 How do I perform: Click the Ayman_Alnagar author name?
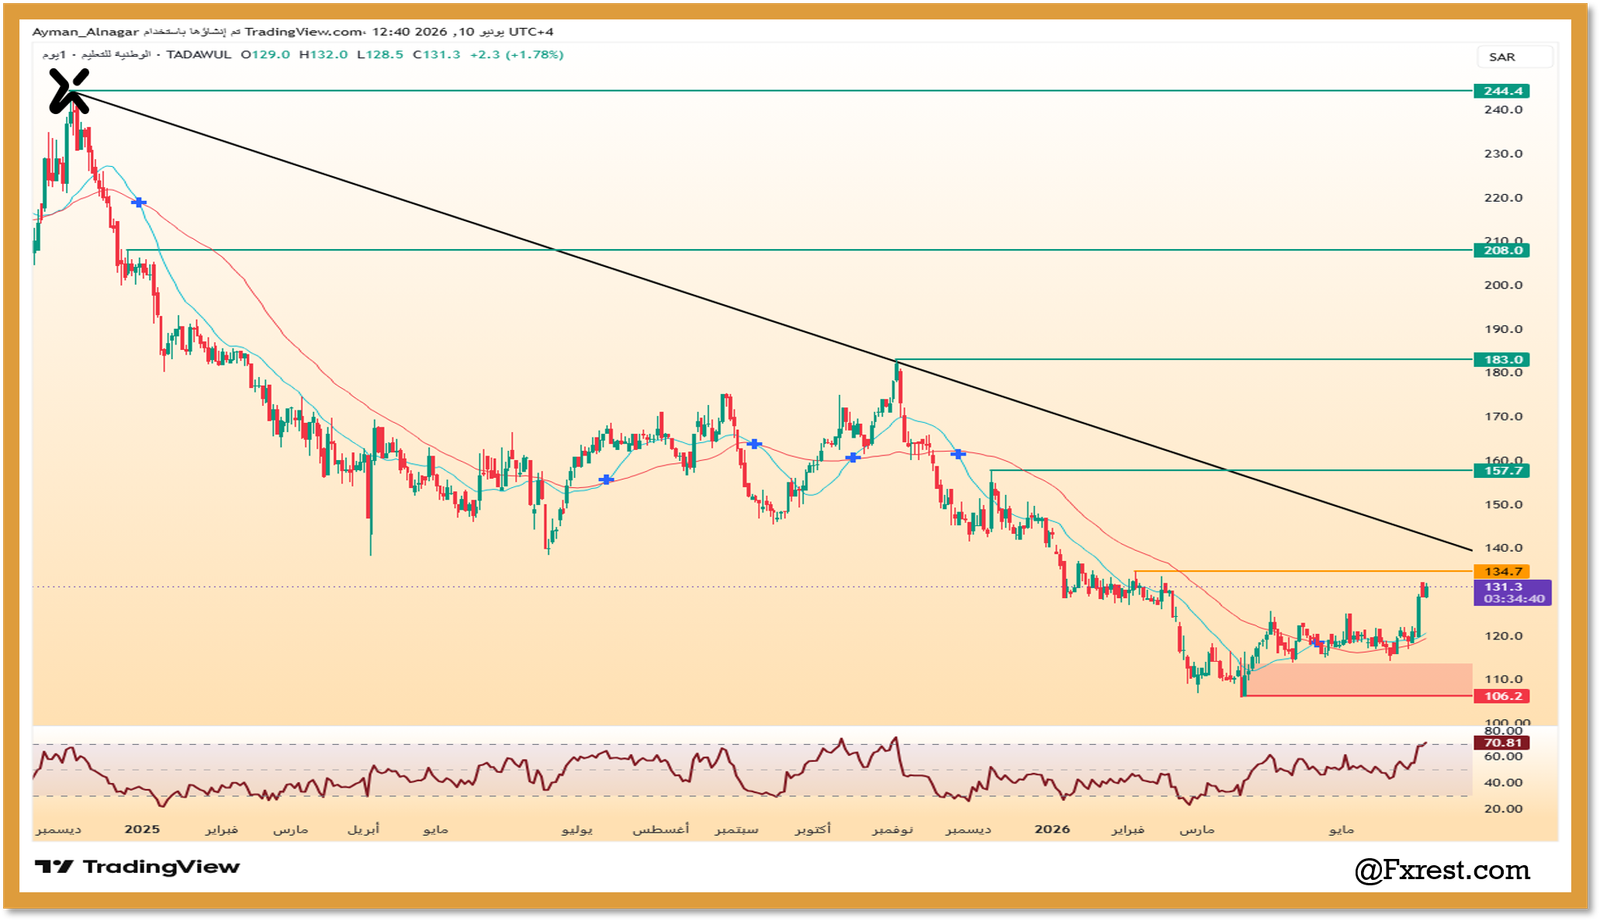pos(85,32)
